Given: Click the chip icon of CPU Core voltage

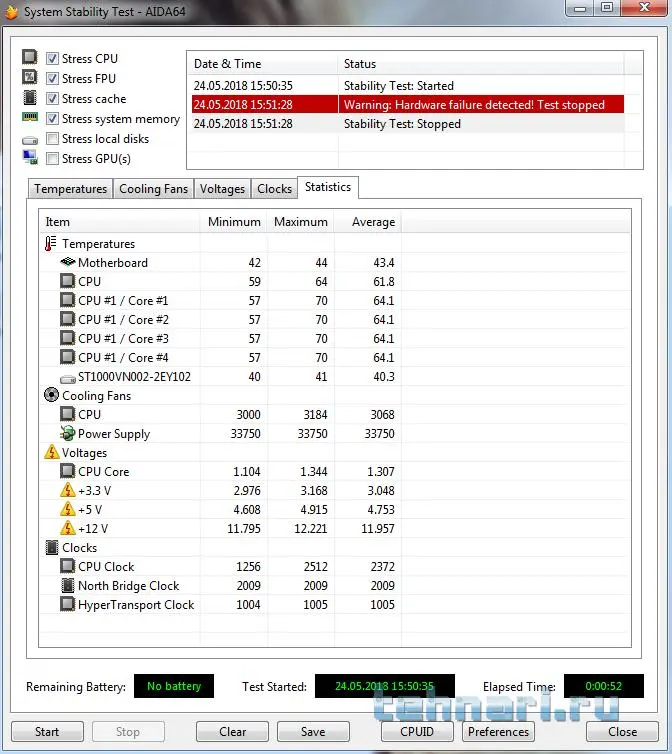Looking at the screenshot, I should coord(68,471).
